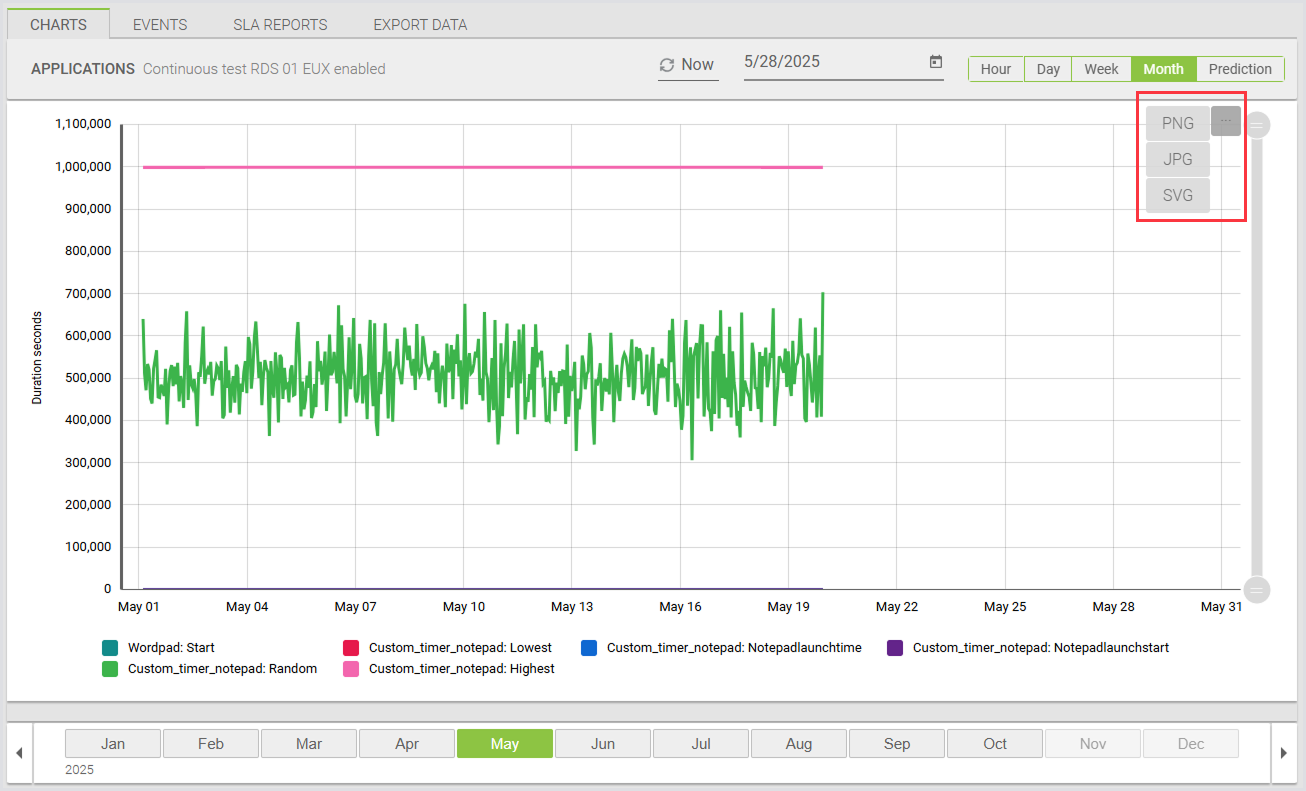Grab the top vertical zoom slider handle

click(x=1257, y=125)
